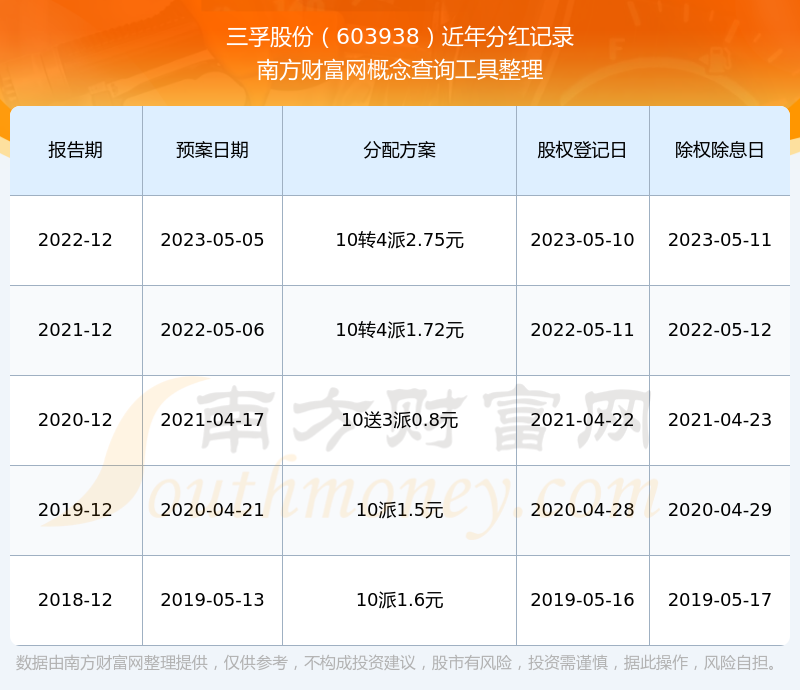This screenshot has width=800, height=690.
Task: Select proposal date 2022-05-06
Action: click(212, 330)
